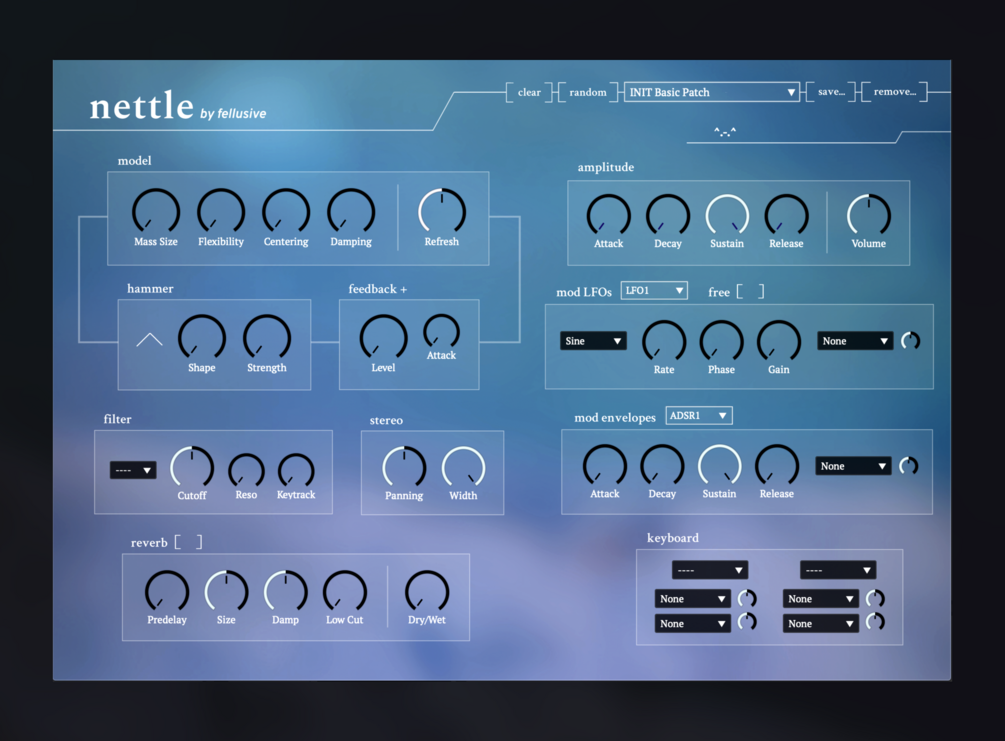Click left keyboard second row amount knob
Screen dimensions: 1005x741
tap(747, 622)
